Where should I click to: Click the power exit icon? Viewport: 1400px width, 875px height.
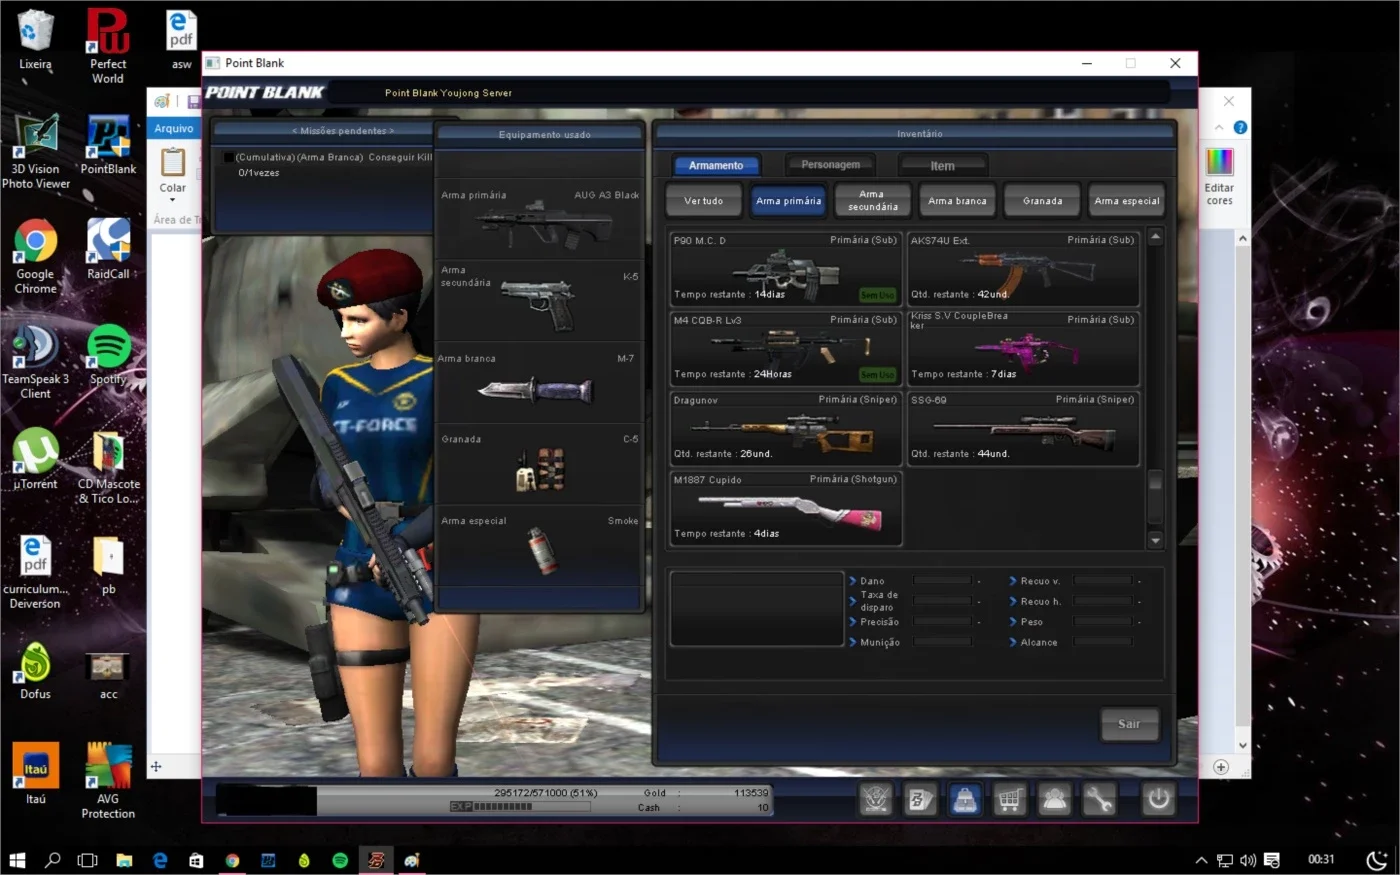[x=1158, y=800]
